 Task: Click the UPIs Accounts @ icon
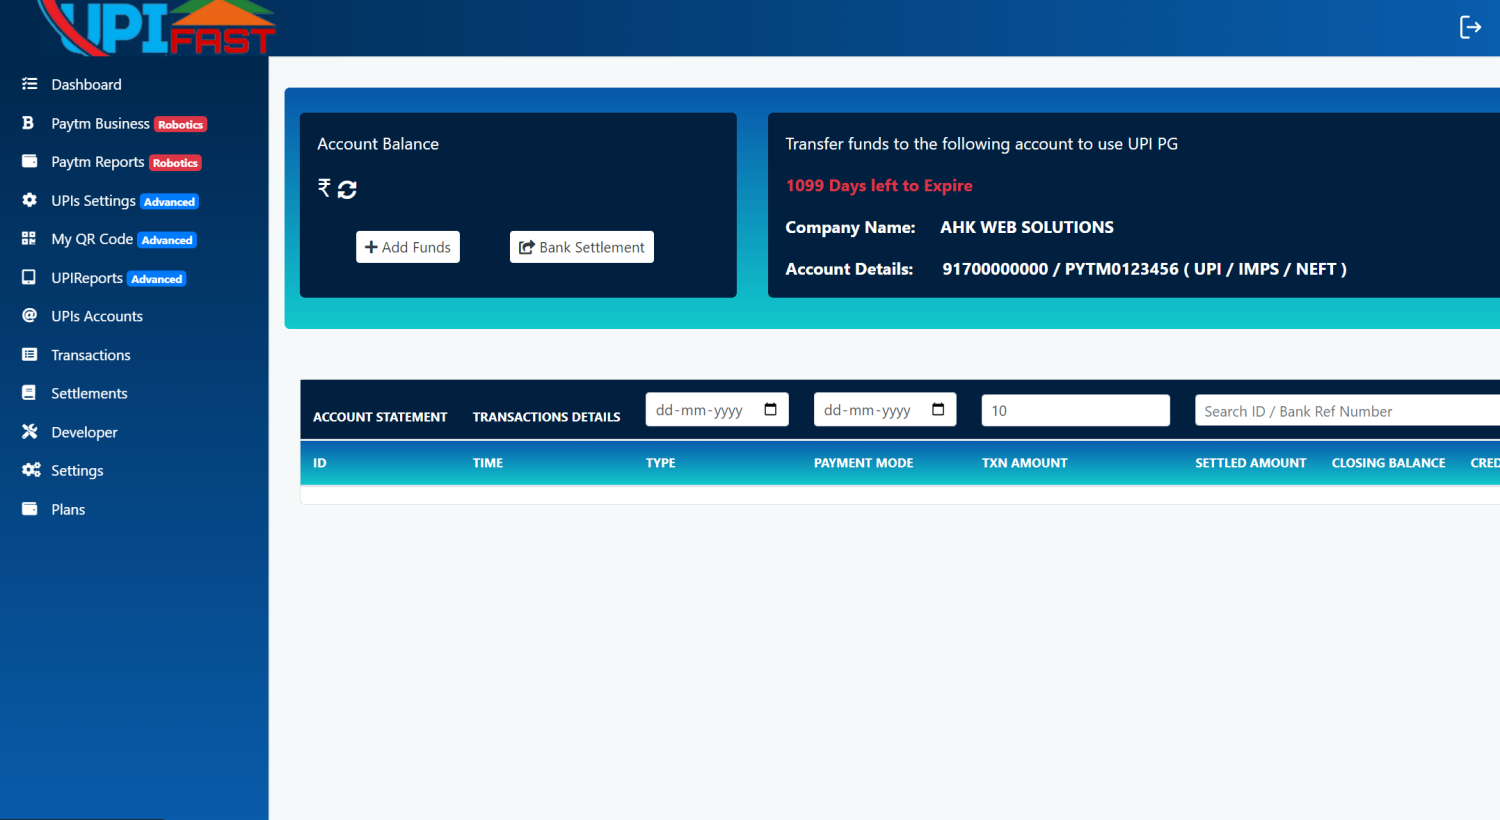(x=29, y=316)
